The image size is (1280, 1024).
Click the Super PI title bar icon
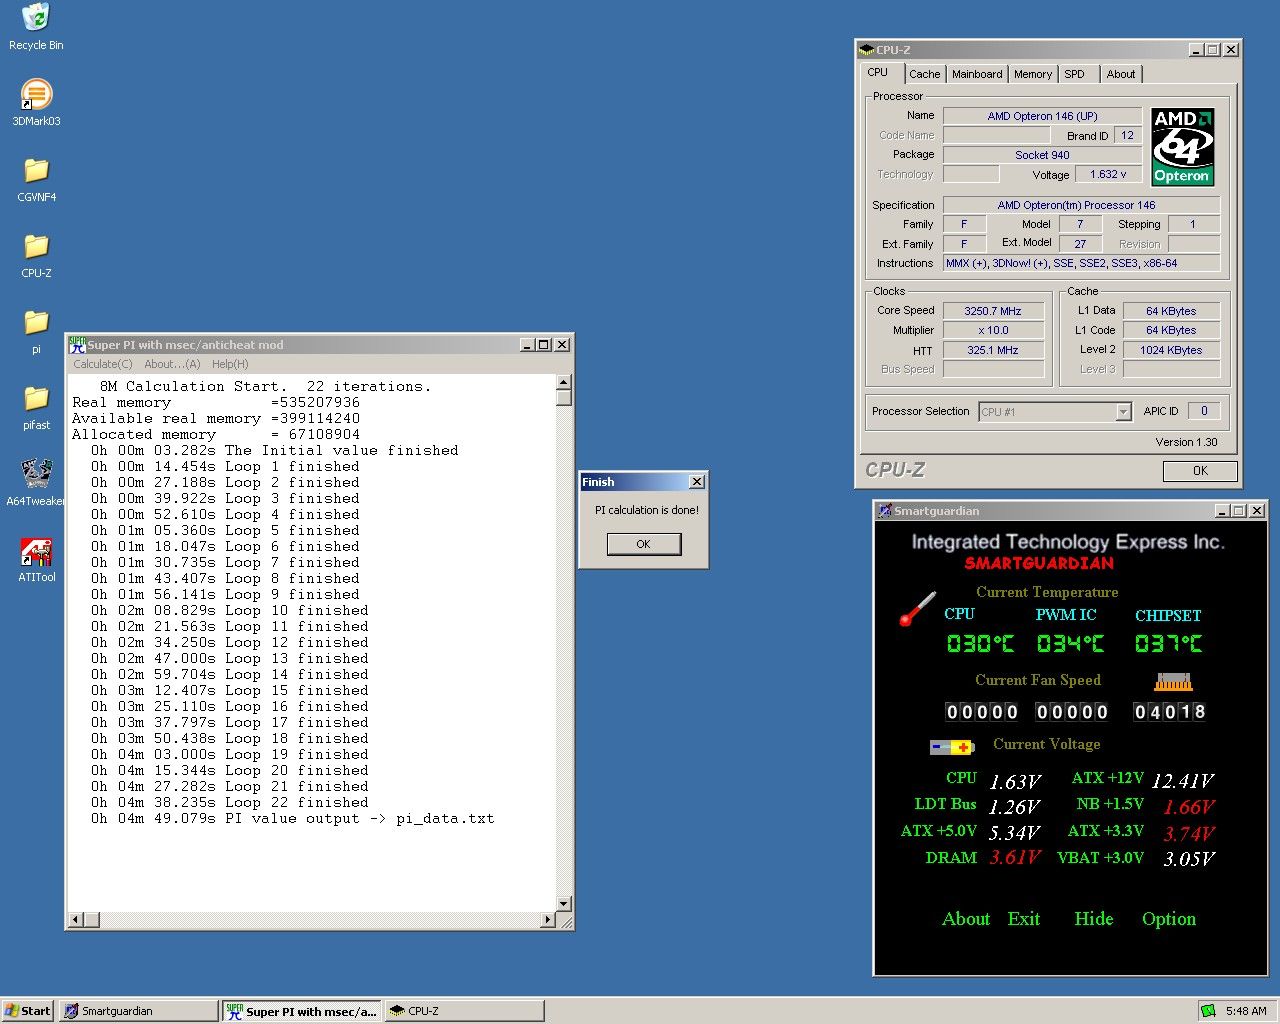coord(77,344)
